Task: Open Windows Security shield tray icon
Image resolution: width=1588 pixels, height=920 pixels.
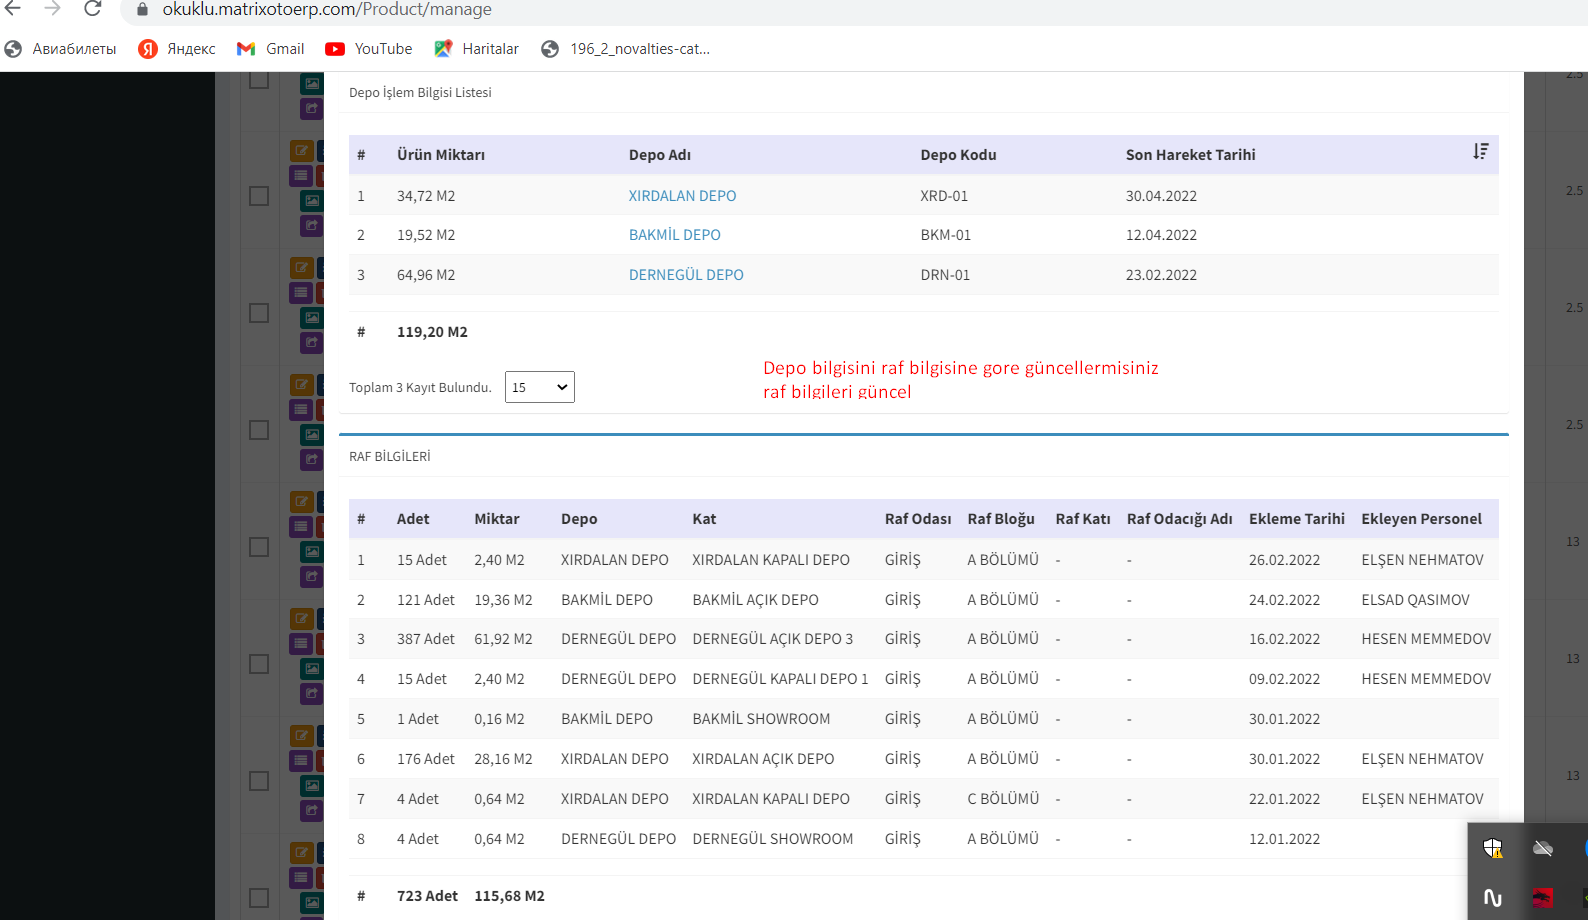Action: click(x=1492, y=848)
